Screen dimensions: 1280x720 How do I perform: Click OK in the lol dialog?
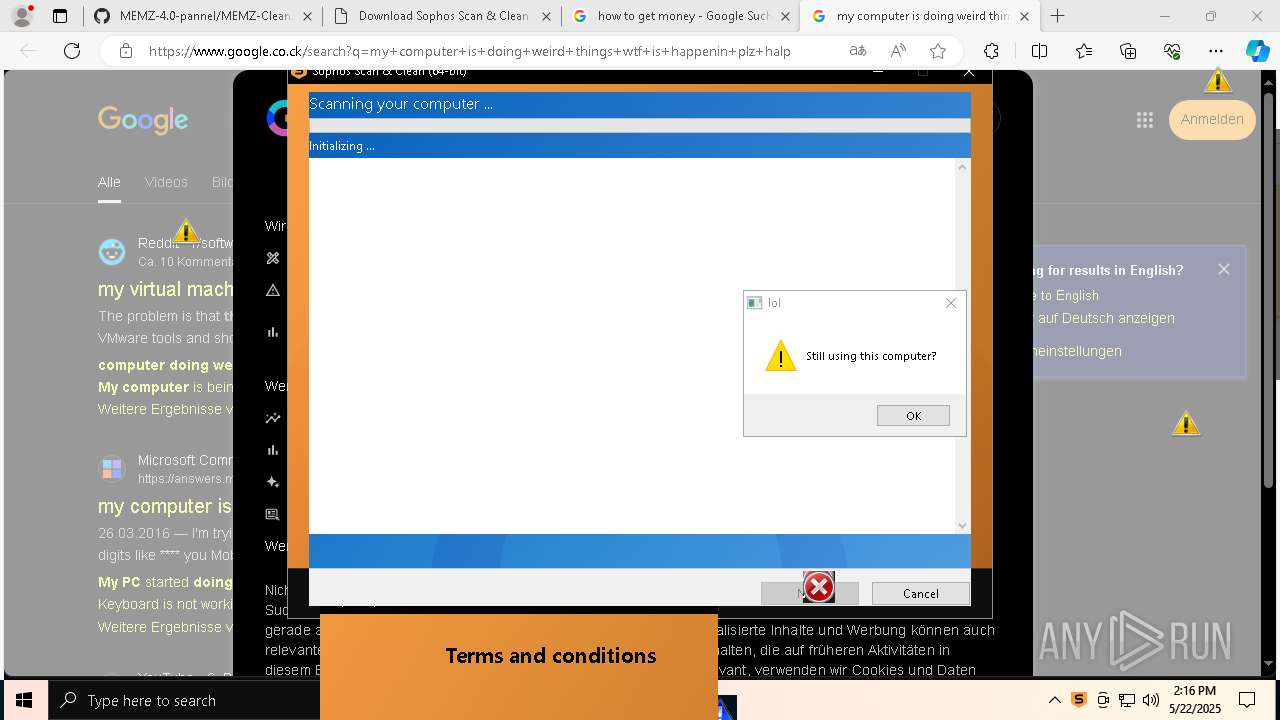tap(913, 415)
